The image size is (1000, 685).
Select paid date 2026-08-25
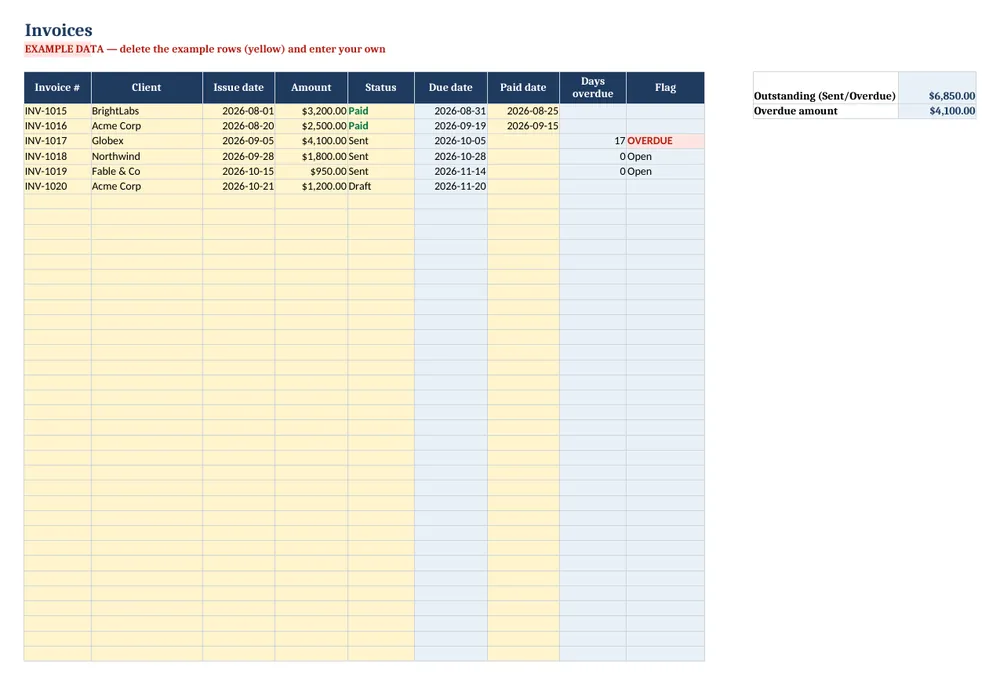pyautogui.click(x=523, y=111)
